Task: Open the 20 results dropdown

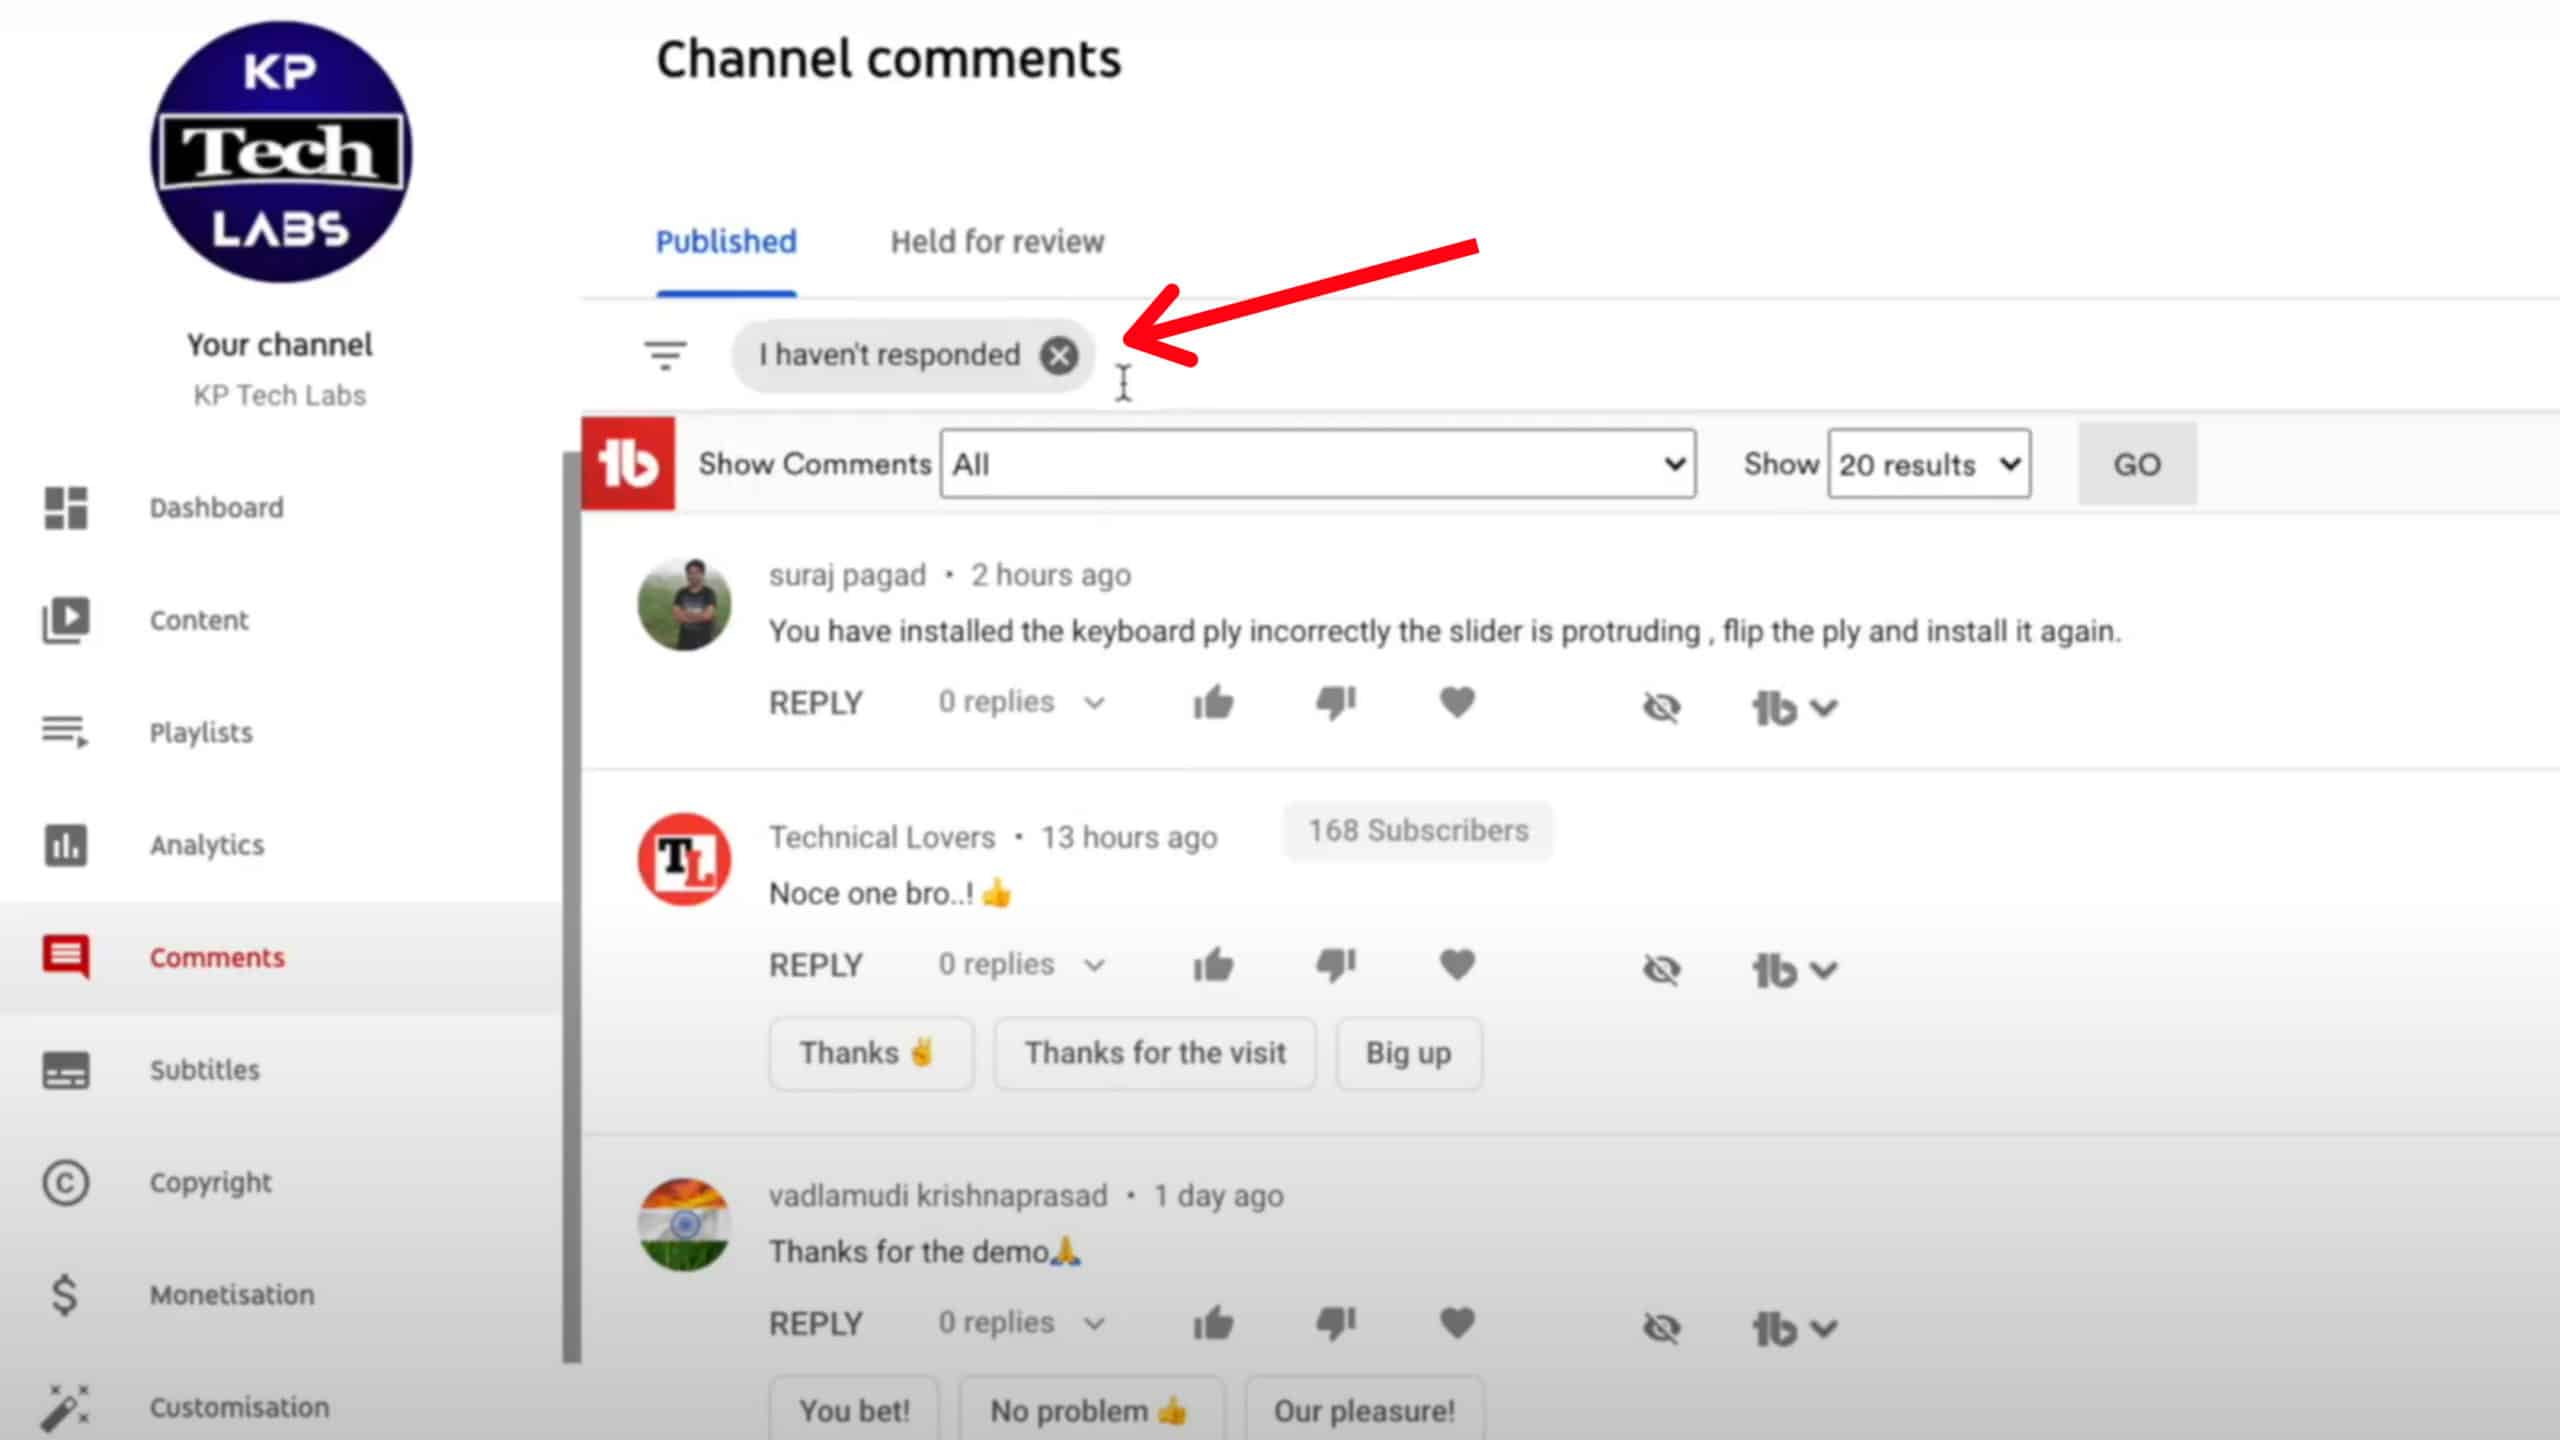Action: tap(1928, 464)
